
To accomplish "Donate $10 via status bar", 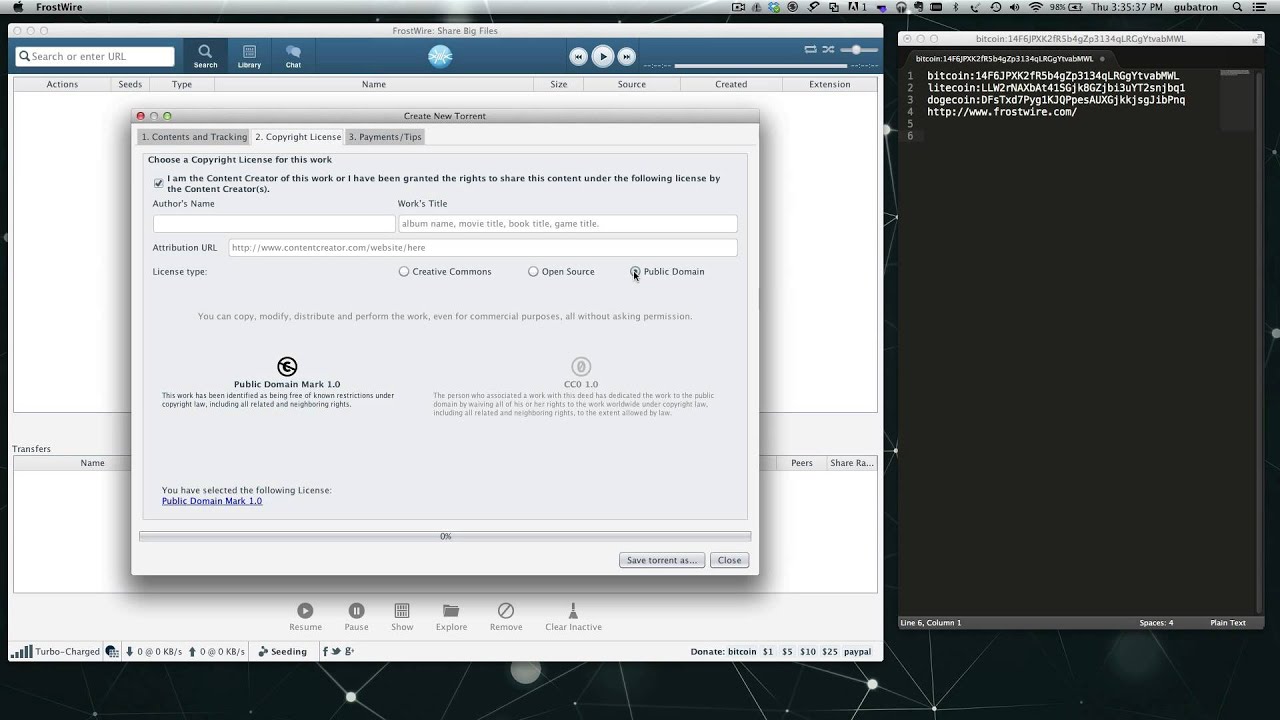I will [808, 652].
